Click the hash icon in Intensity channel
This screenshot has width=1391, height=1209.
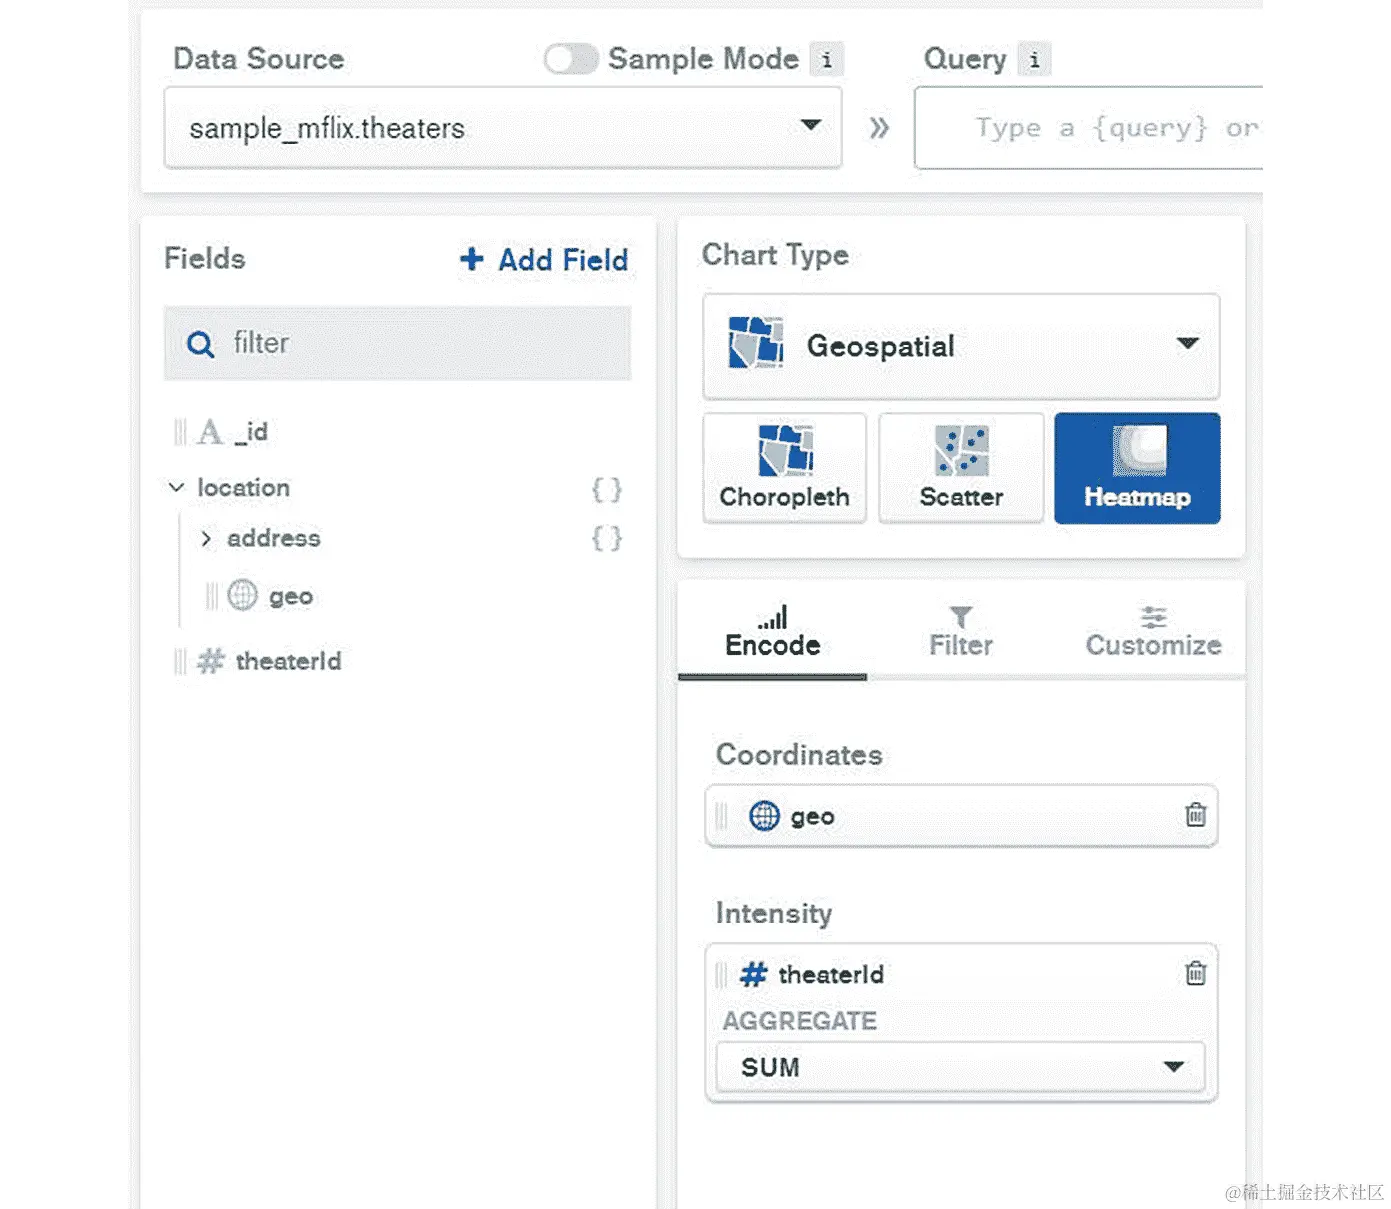(x=753, y=974)
